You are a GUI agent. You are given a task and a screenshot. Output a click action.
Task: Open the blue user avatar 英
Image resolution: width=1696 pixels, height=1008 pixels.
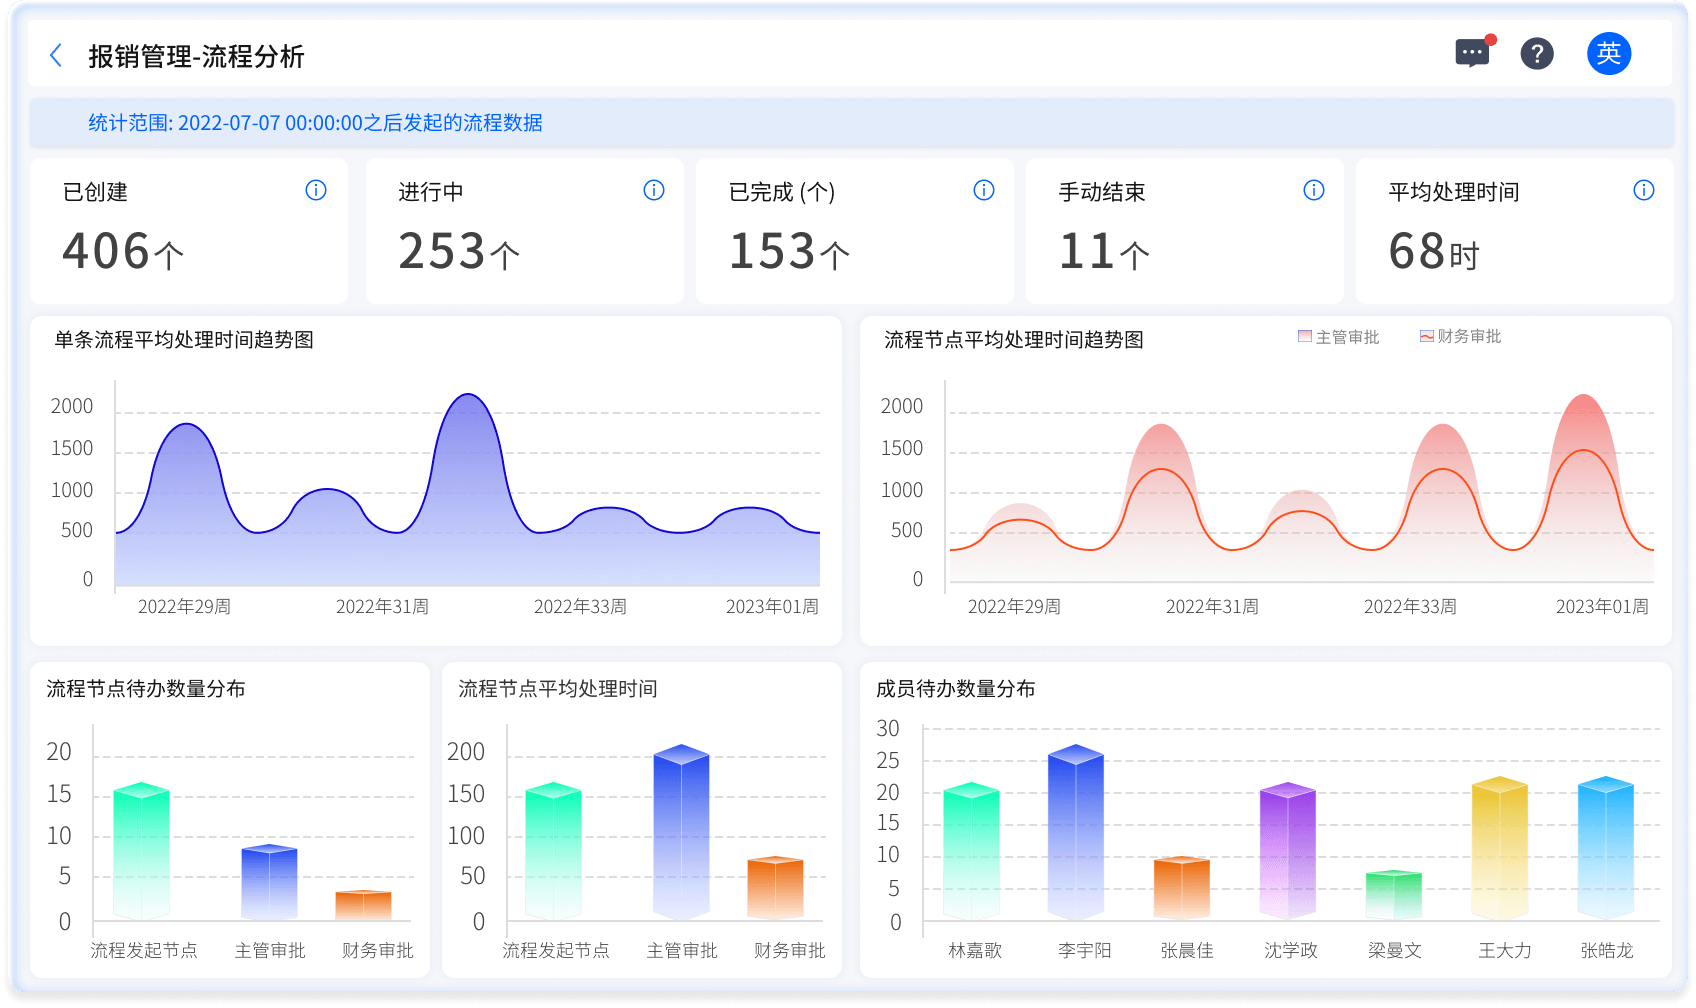[x=1609, y=53]
